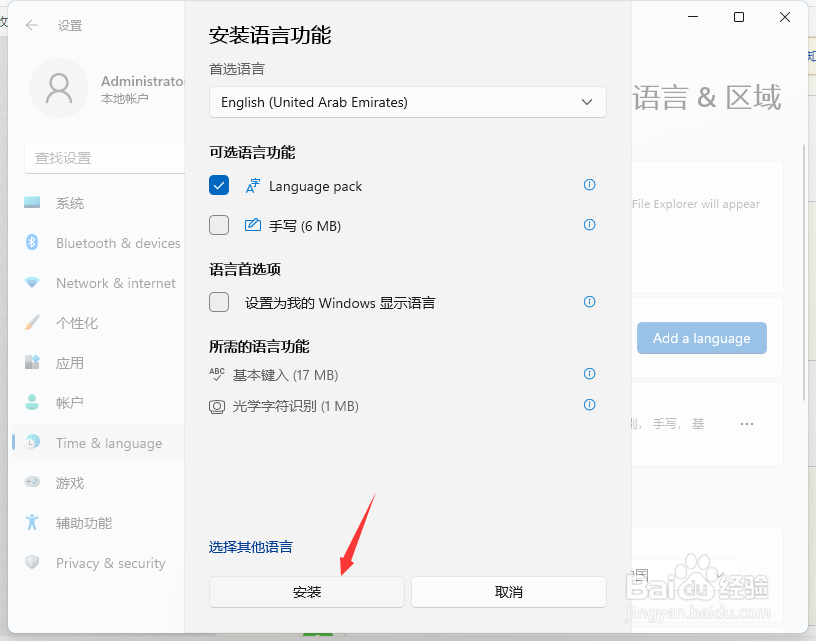Maximize the Settings window
816x641 pixels.
tap(738, 17)
